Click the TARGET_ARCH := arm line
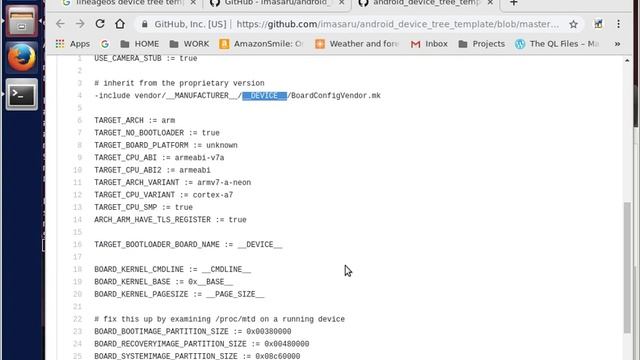 pyautogui.click(x=135, y=120)
